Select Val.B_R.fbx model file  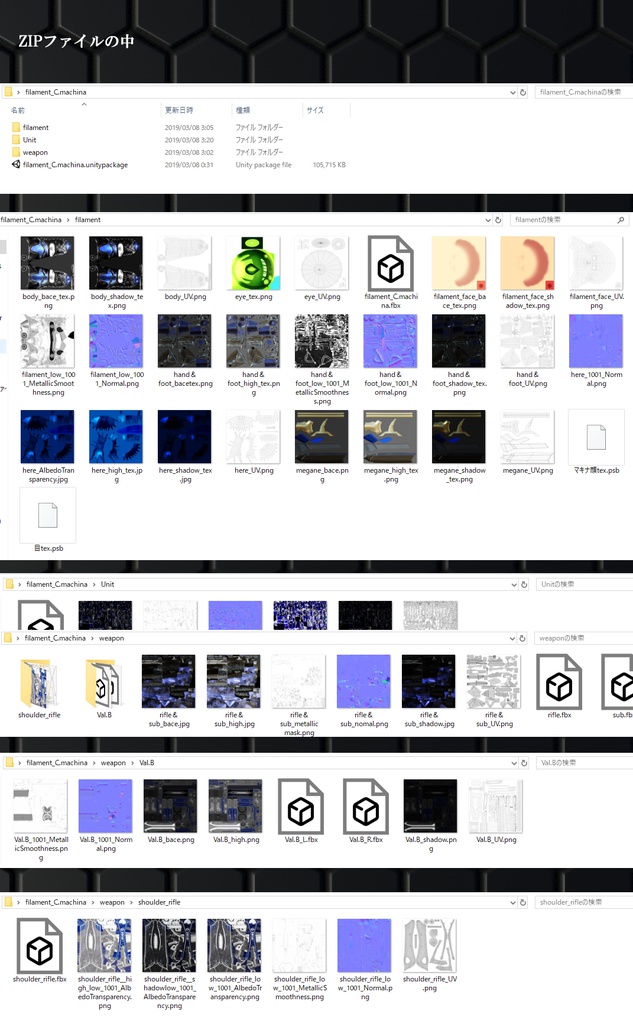(x=366, y=812)
